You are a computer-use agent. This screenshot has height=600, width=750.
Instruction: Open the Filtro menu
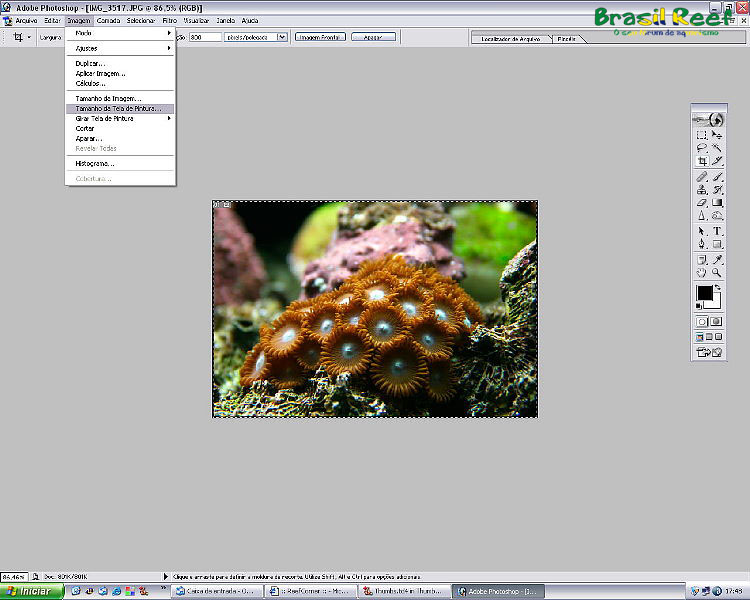pyautogui.click(x=171, y=20)
